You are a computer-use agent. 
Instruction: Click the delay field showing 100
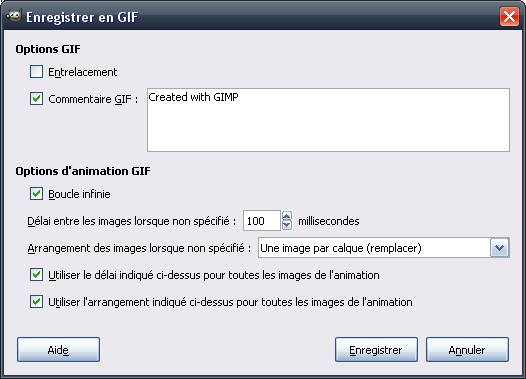point(262,221)
